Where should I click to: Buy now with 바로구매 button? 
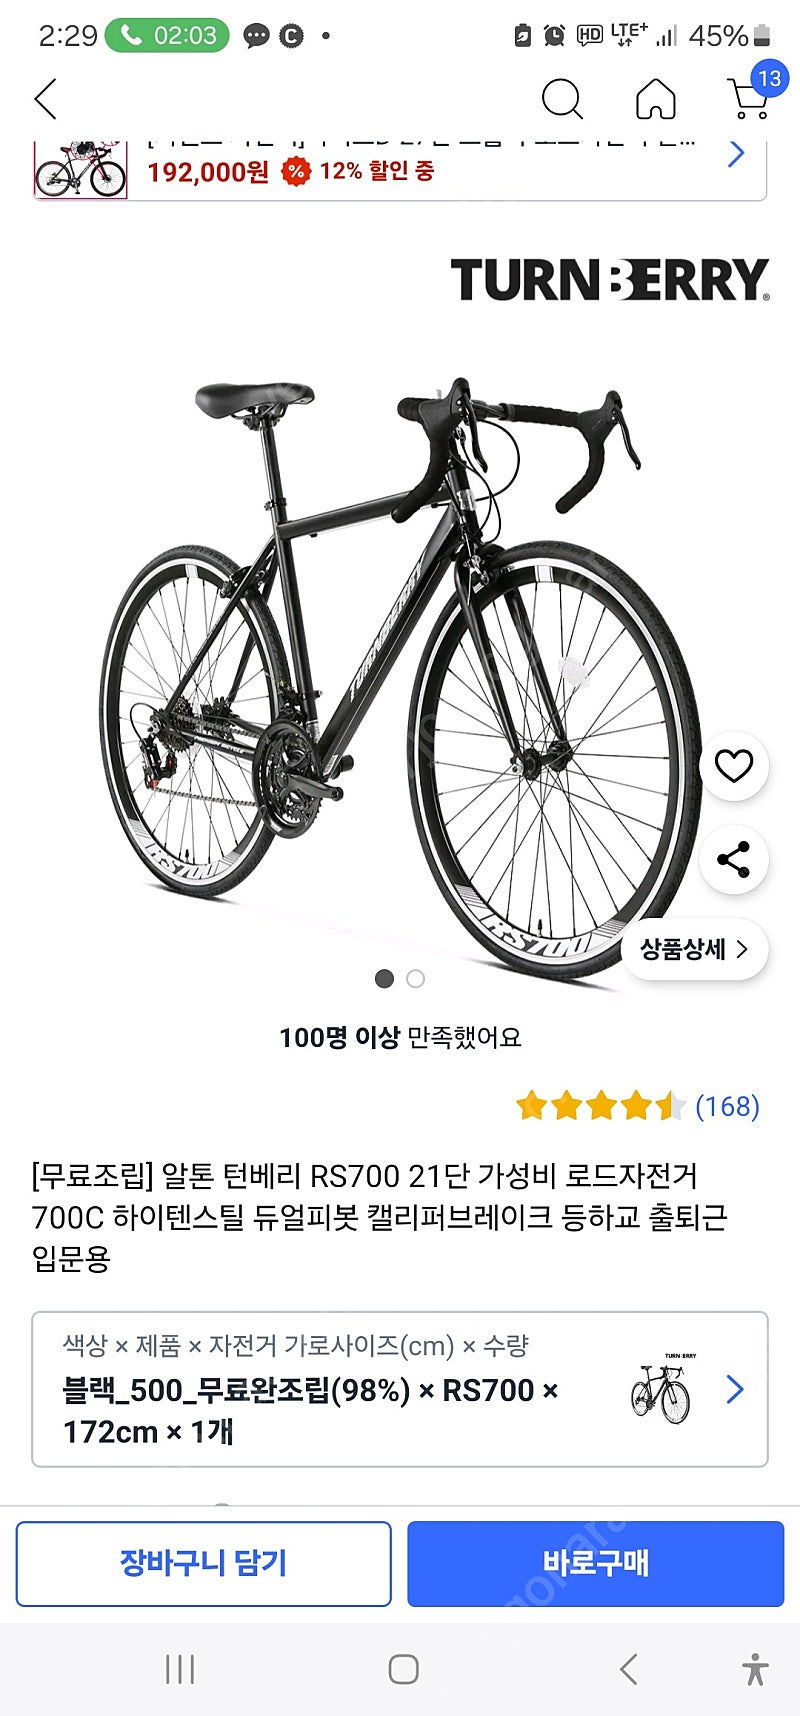pyautogui.click(x=595, y=1564)
